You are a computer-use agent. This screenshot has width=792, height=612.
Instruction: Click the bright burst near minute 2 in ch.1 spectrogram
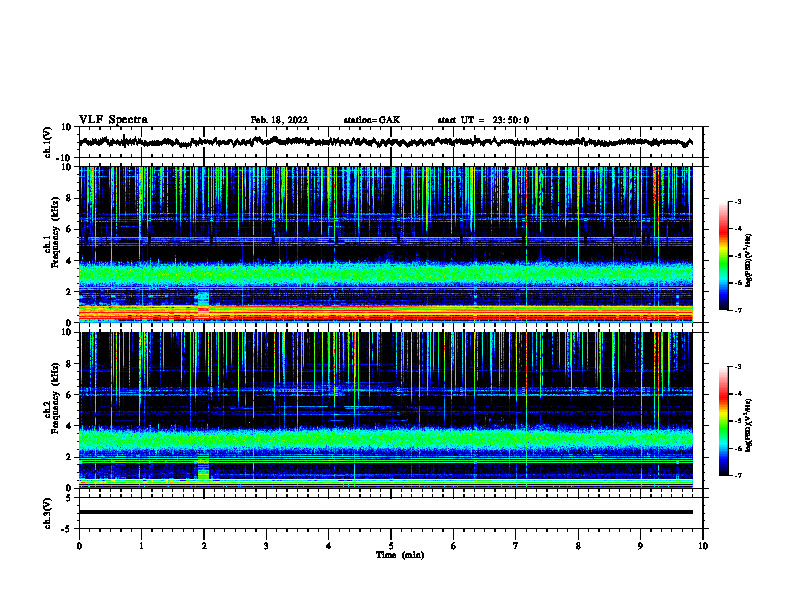[x=203, y=304]
